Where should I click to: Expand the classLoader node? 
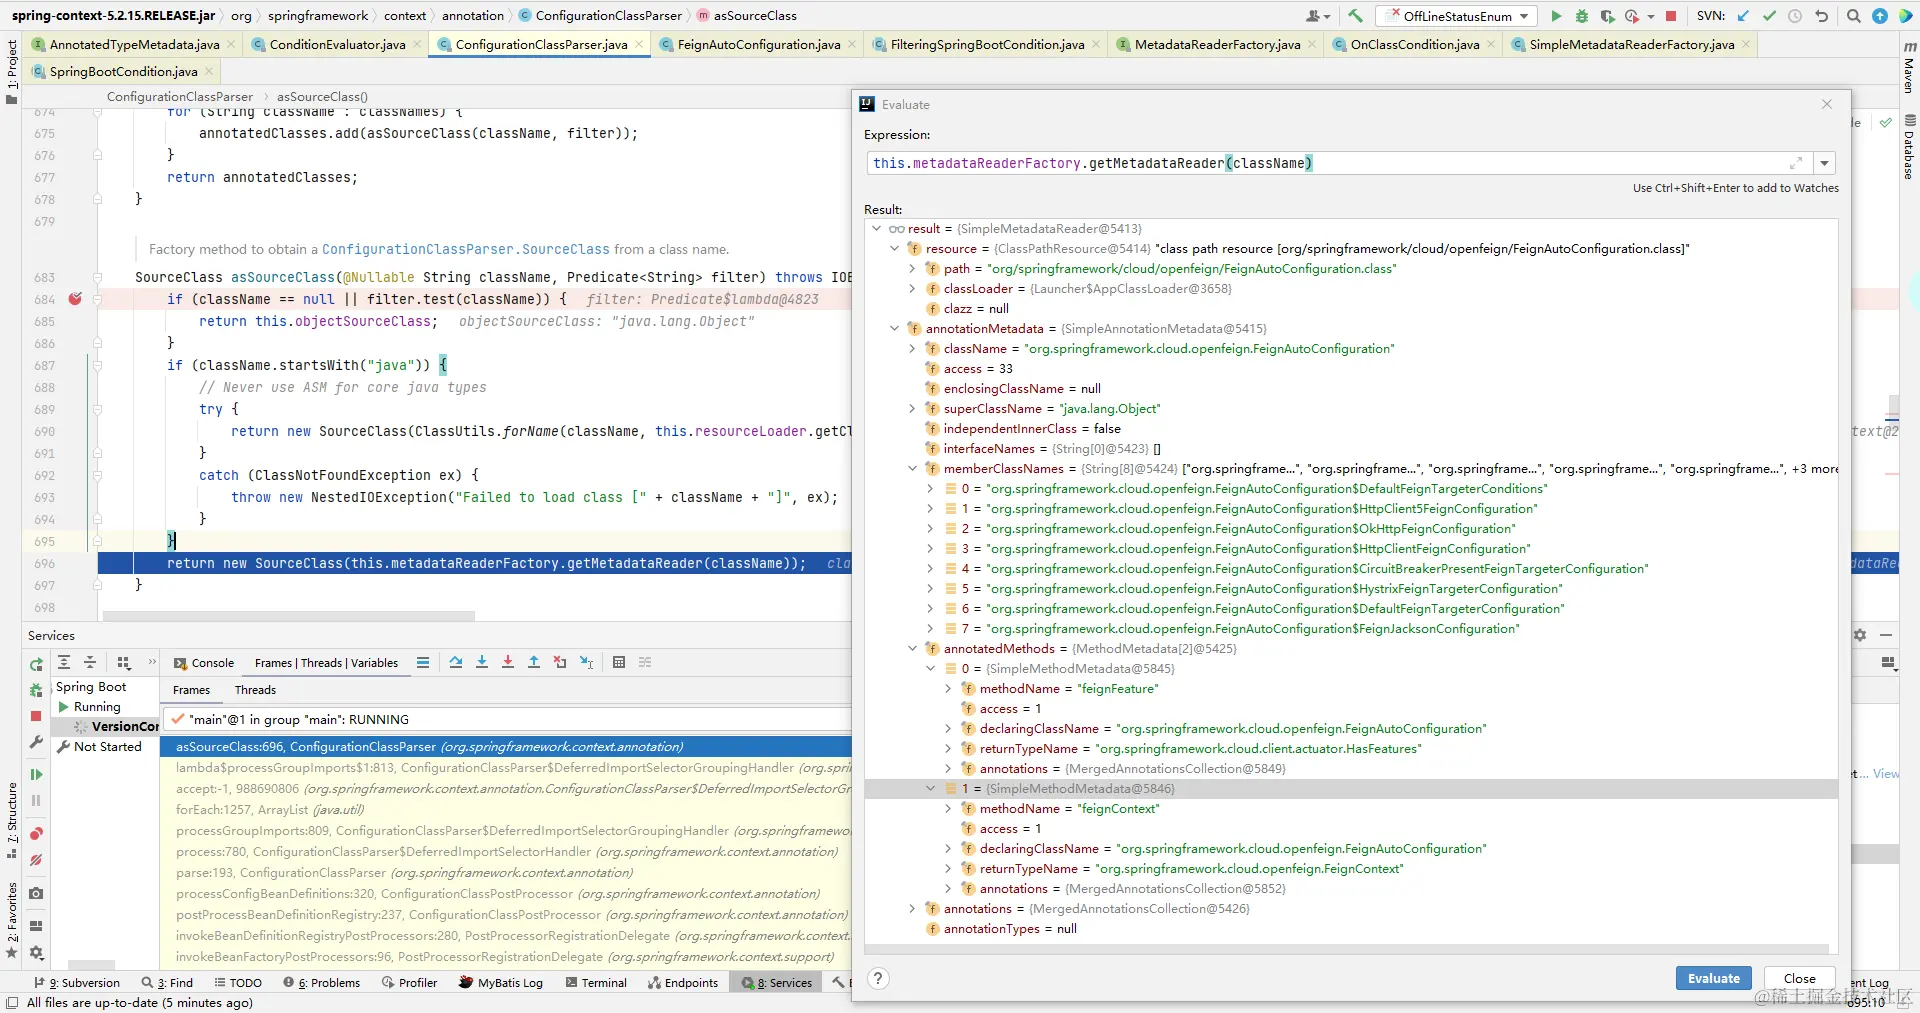[x=912, y=289]
